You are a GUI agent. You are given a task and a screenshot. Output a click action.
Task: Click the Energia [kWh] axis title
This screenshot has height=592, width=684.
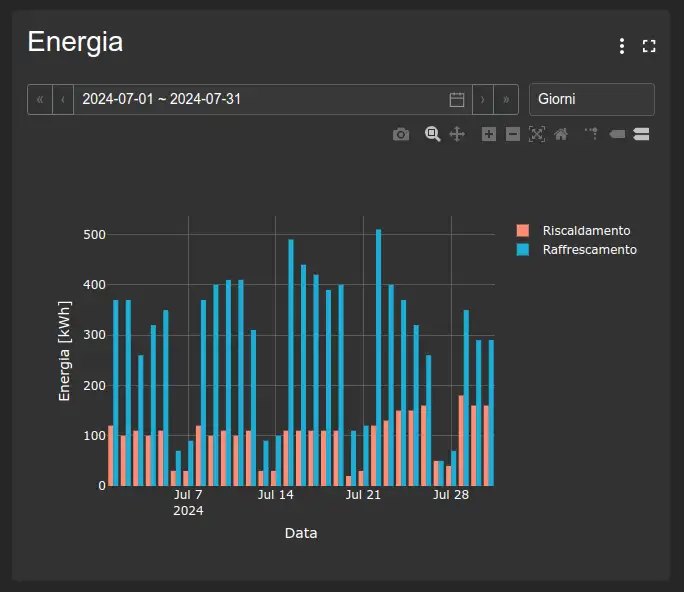64,351
